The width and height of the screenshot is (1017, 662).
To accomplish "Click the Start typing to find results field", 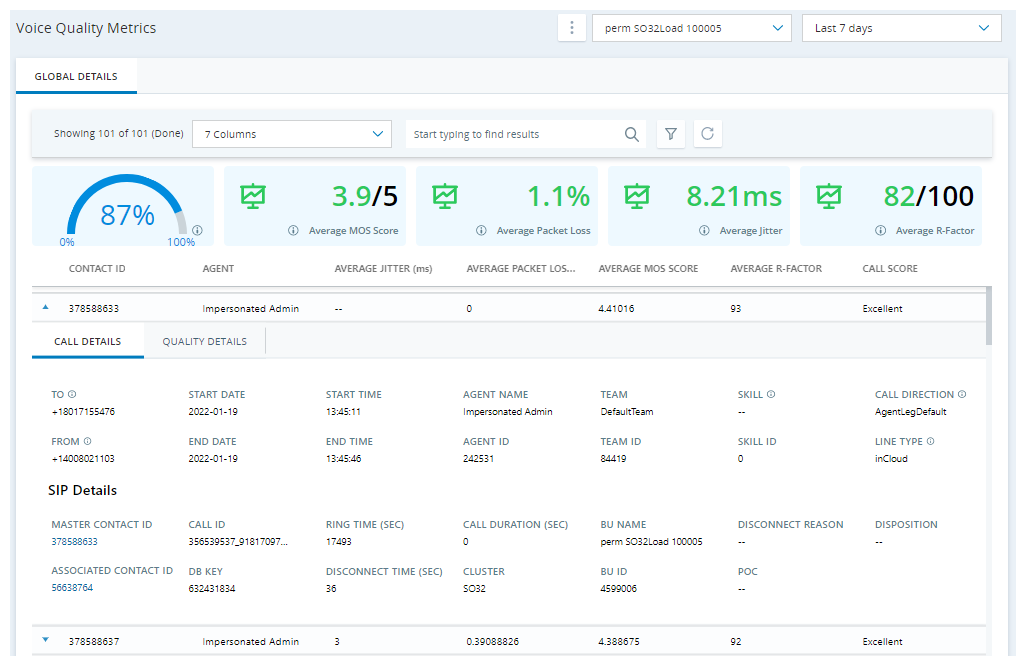I will [x=516, y=134].
